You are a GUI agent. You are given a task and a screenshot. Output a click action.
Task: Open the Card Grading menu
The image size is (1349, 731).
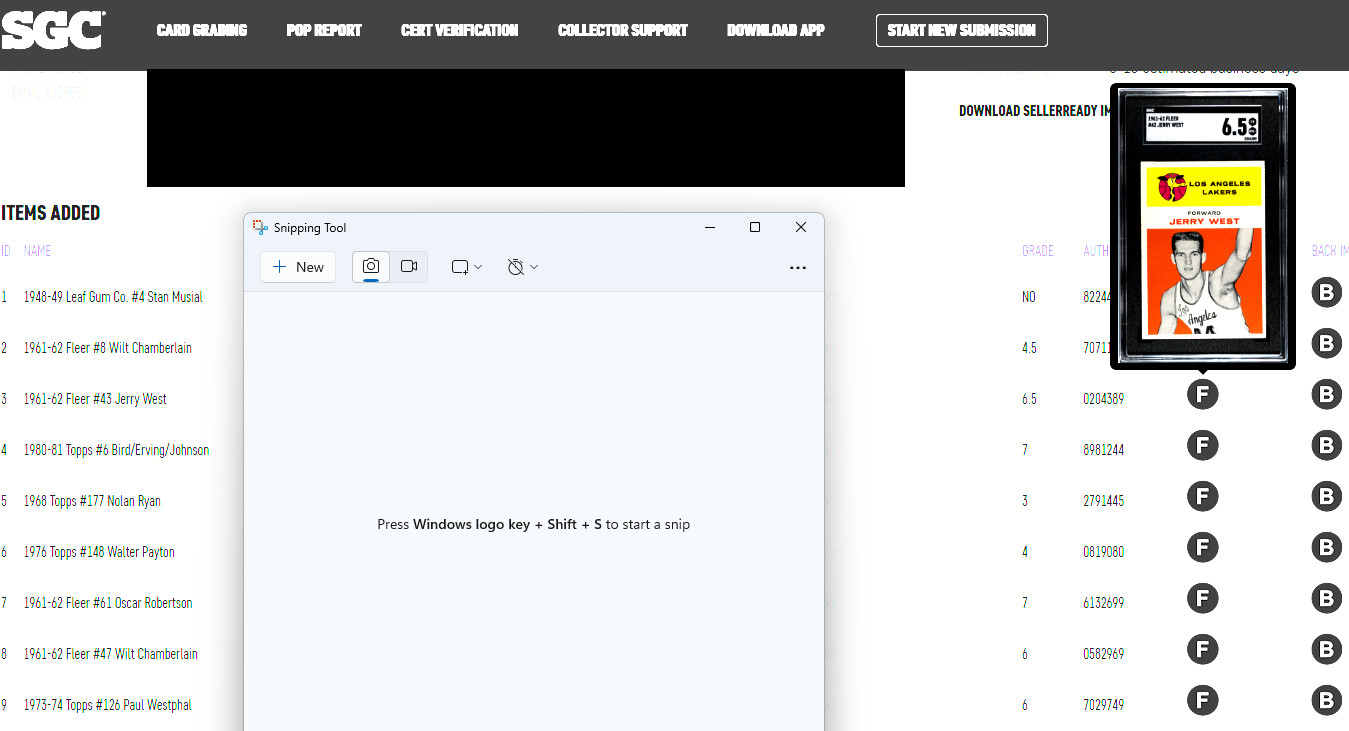(x=202, y=30)
